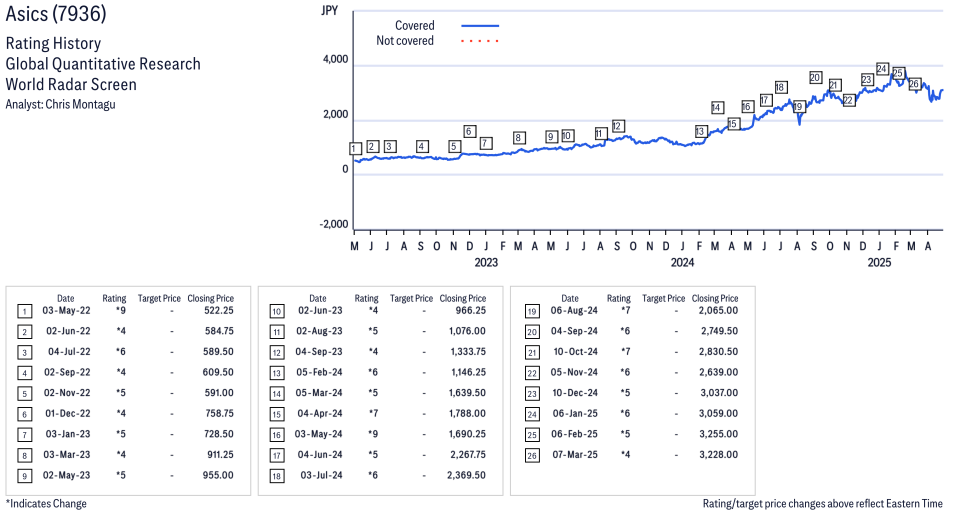This screenshot has width=954, height=510.
Task: Click the 07-Mar-25 date cell
Action: pos(575,455)
